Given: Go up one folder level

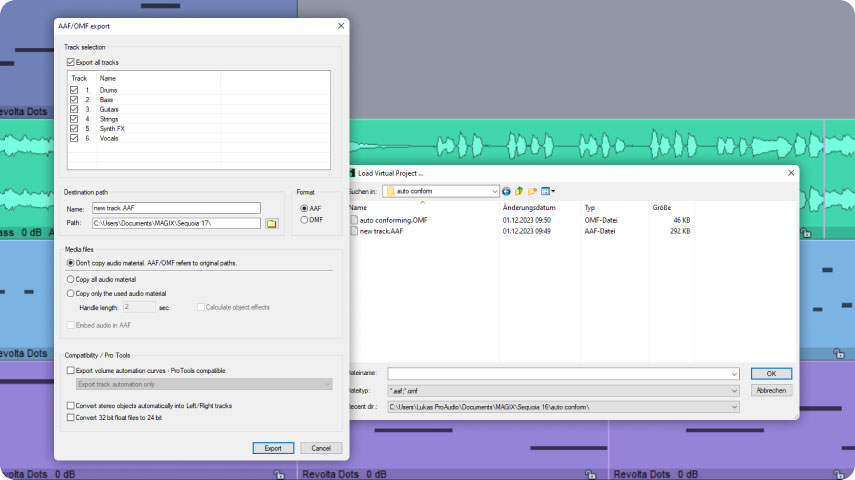Looking at the screenshot, I should coord(519,191).
